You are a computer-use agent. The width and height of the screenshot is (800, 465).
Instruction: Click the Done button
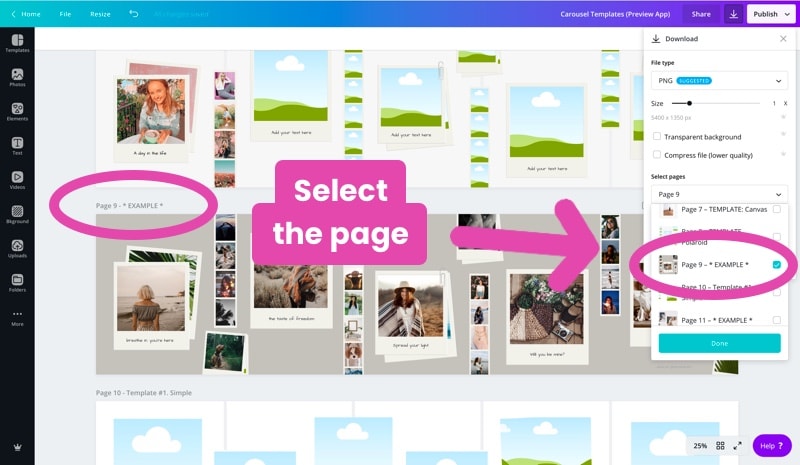pos(719,344)
